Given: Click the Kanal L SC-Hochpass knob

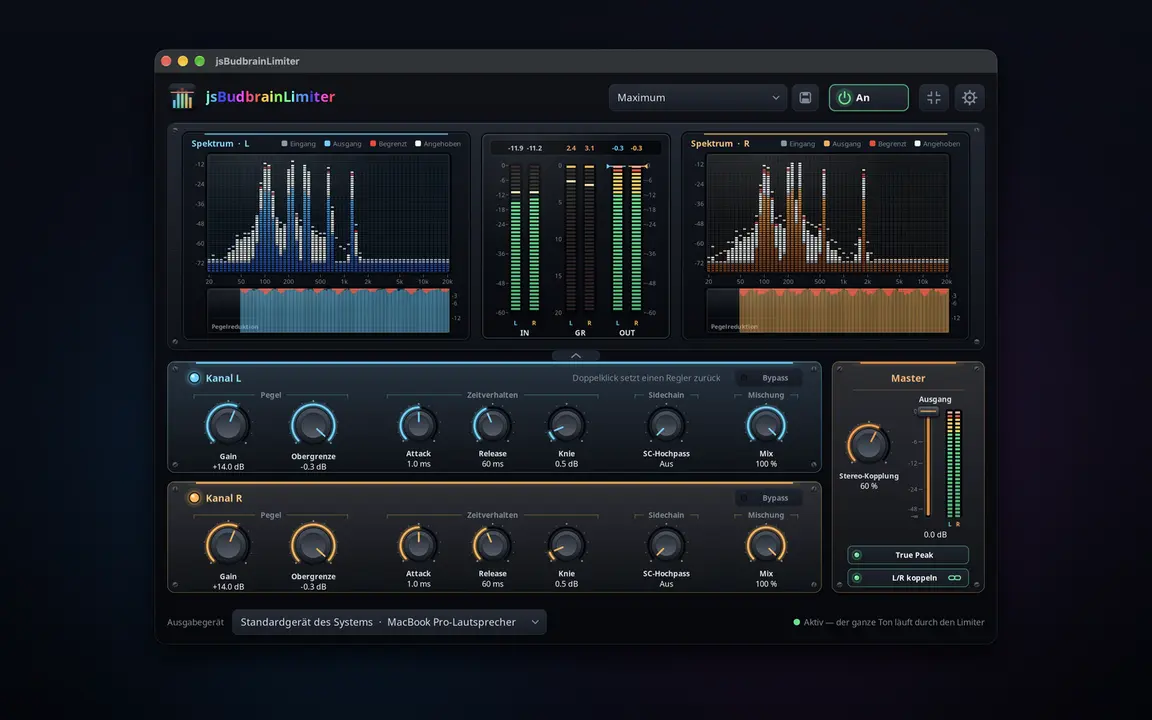Looking at the screenshot, I should pos(666,425).
